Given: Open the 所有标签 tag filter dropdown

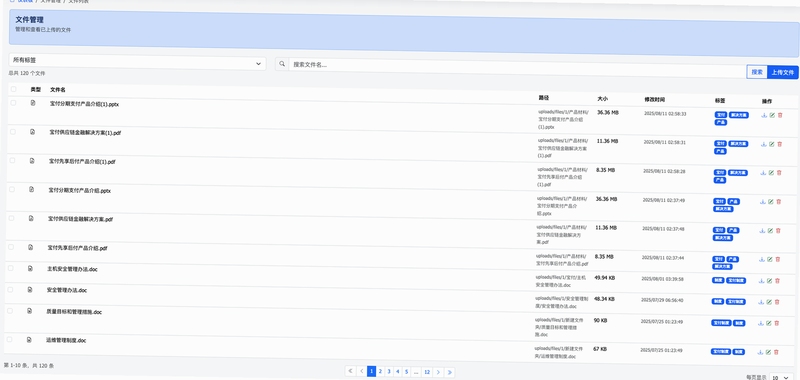Looking at the screenshot, I should tap(137, 62).
